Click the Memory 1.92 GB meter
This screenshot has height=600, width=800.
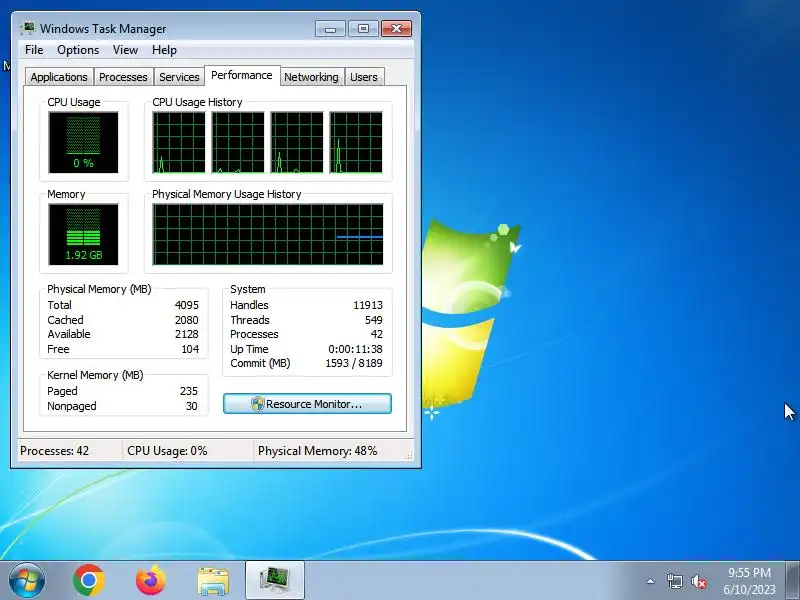pos(83,235)
